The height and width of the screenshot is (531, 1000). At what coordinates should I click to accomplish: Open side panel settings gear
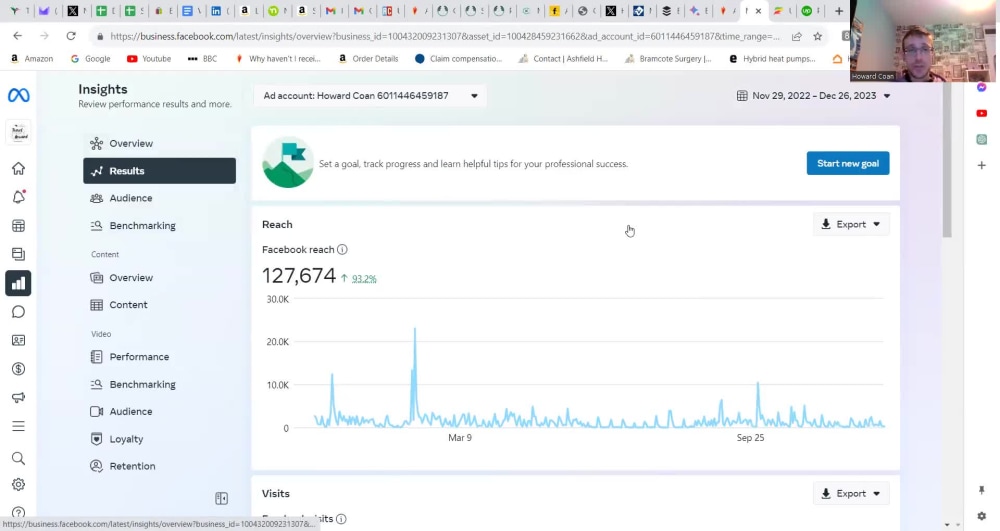[x=982, y=516]
